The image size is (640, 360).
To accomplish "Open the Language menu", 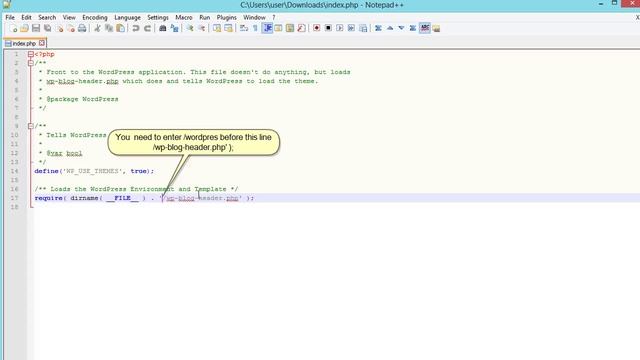I will (127, 18).
